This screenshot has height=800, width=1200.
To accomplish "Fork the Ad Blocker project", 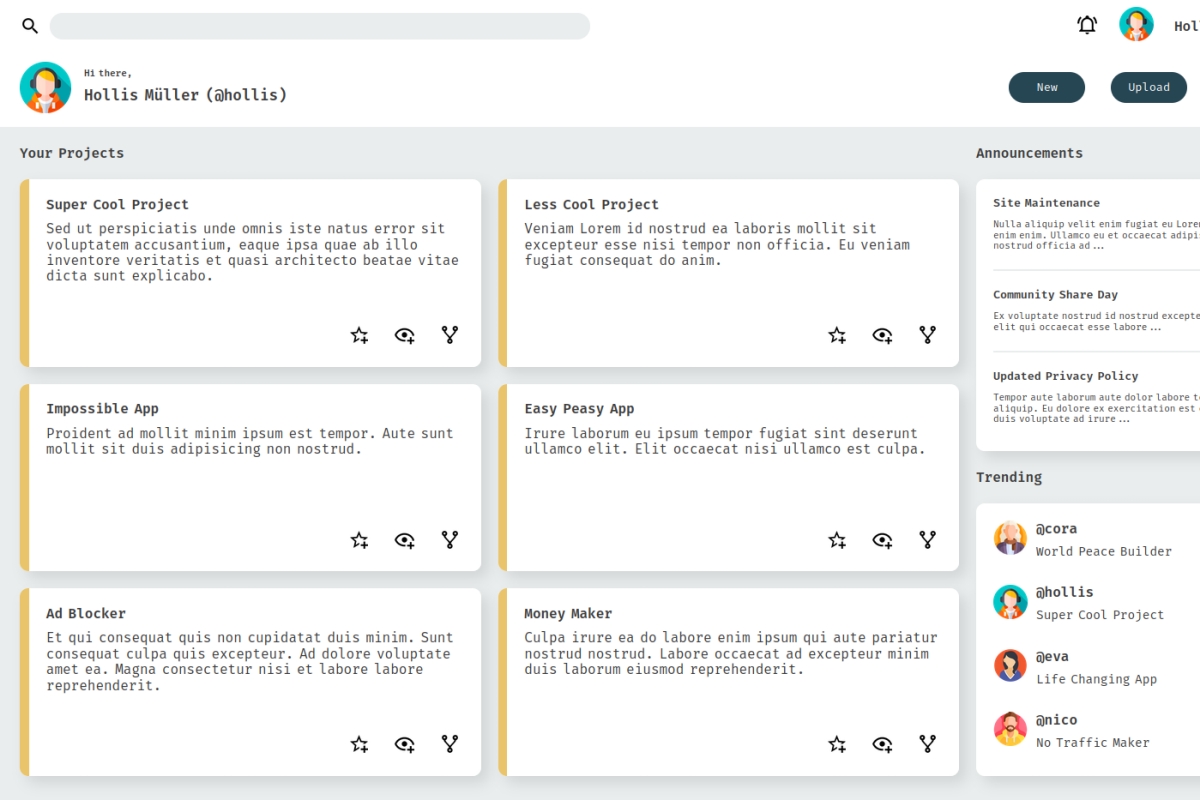I will click(450, 744).
